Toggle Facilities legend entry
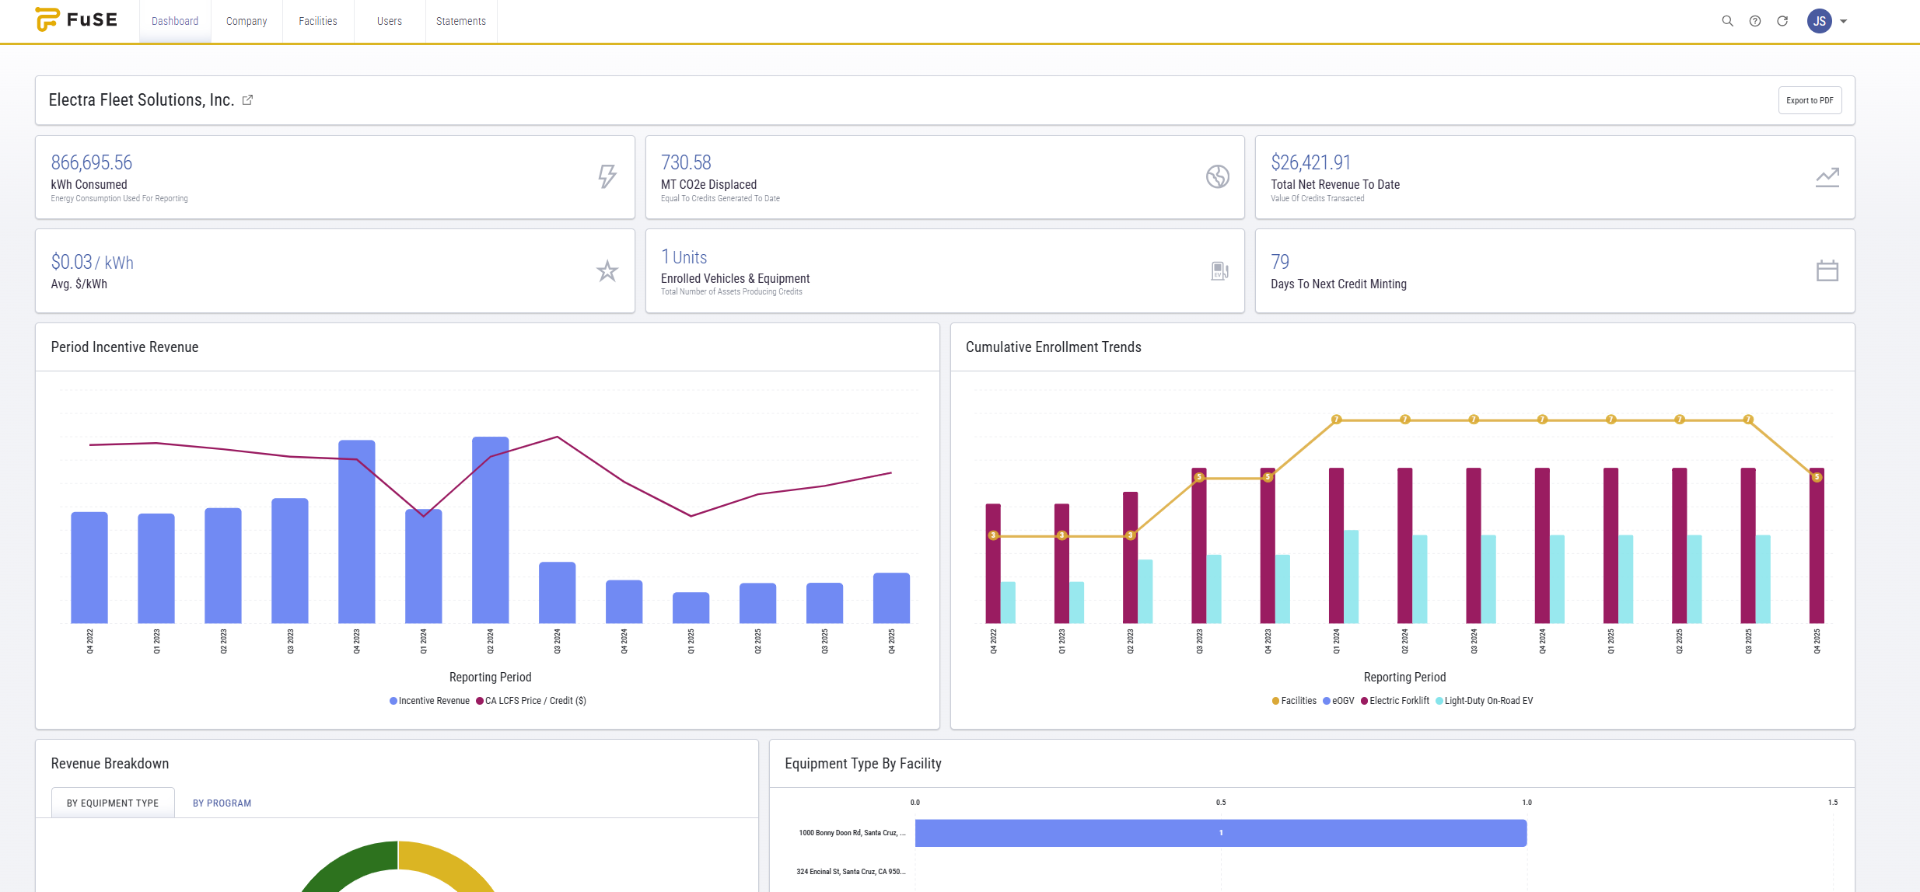The width and height of the screenshot is (1920, 892). pos(1294,701)
